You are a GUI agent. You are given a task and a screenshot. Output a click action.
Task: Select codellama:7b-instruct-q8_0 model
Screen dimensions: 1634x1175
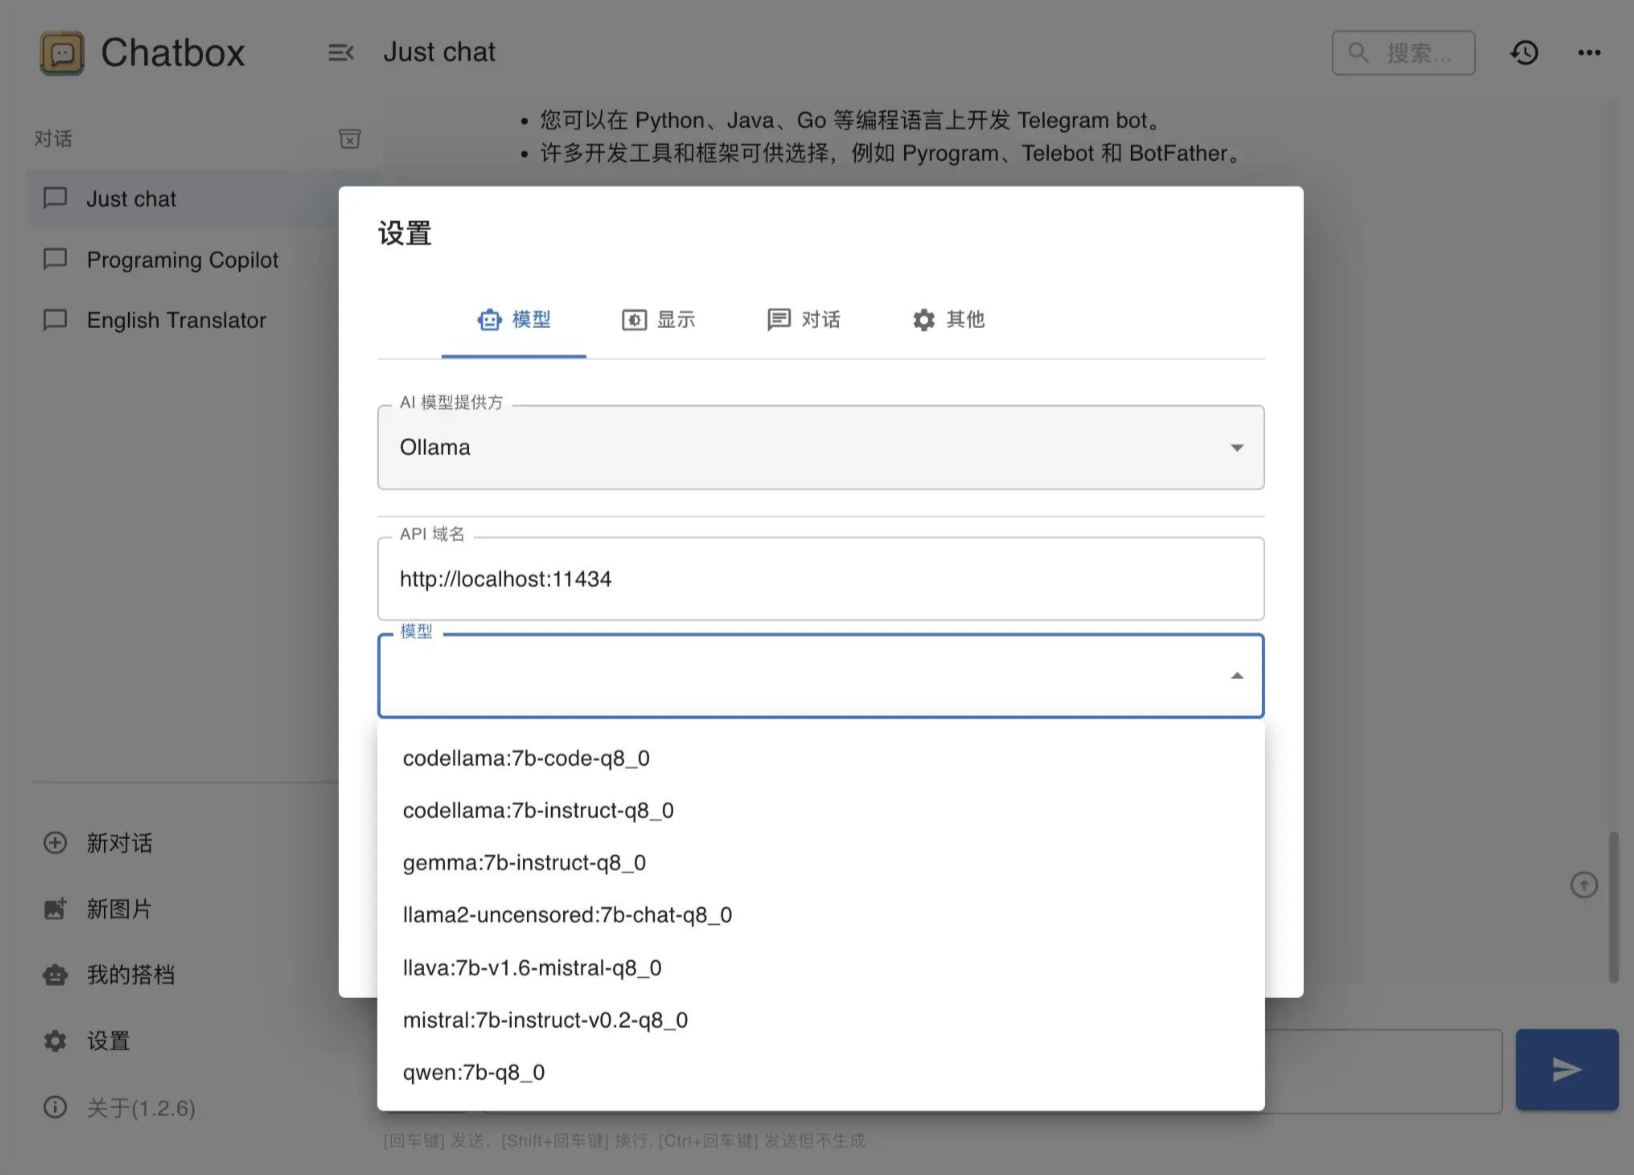pyautogui.click(x=821, y=810)
